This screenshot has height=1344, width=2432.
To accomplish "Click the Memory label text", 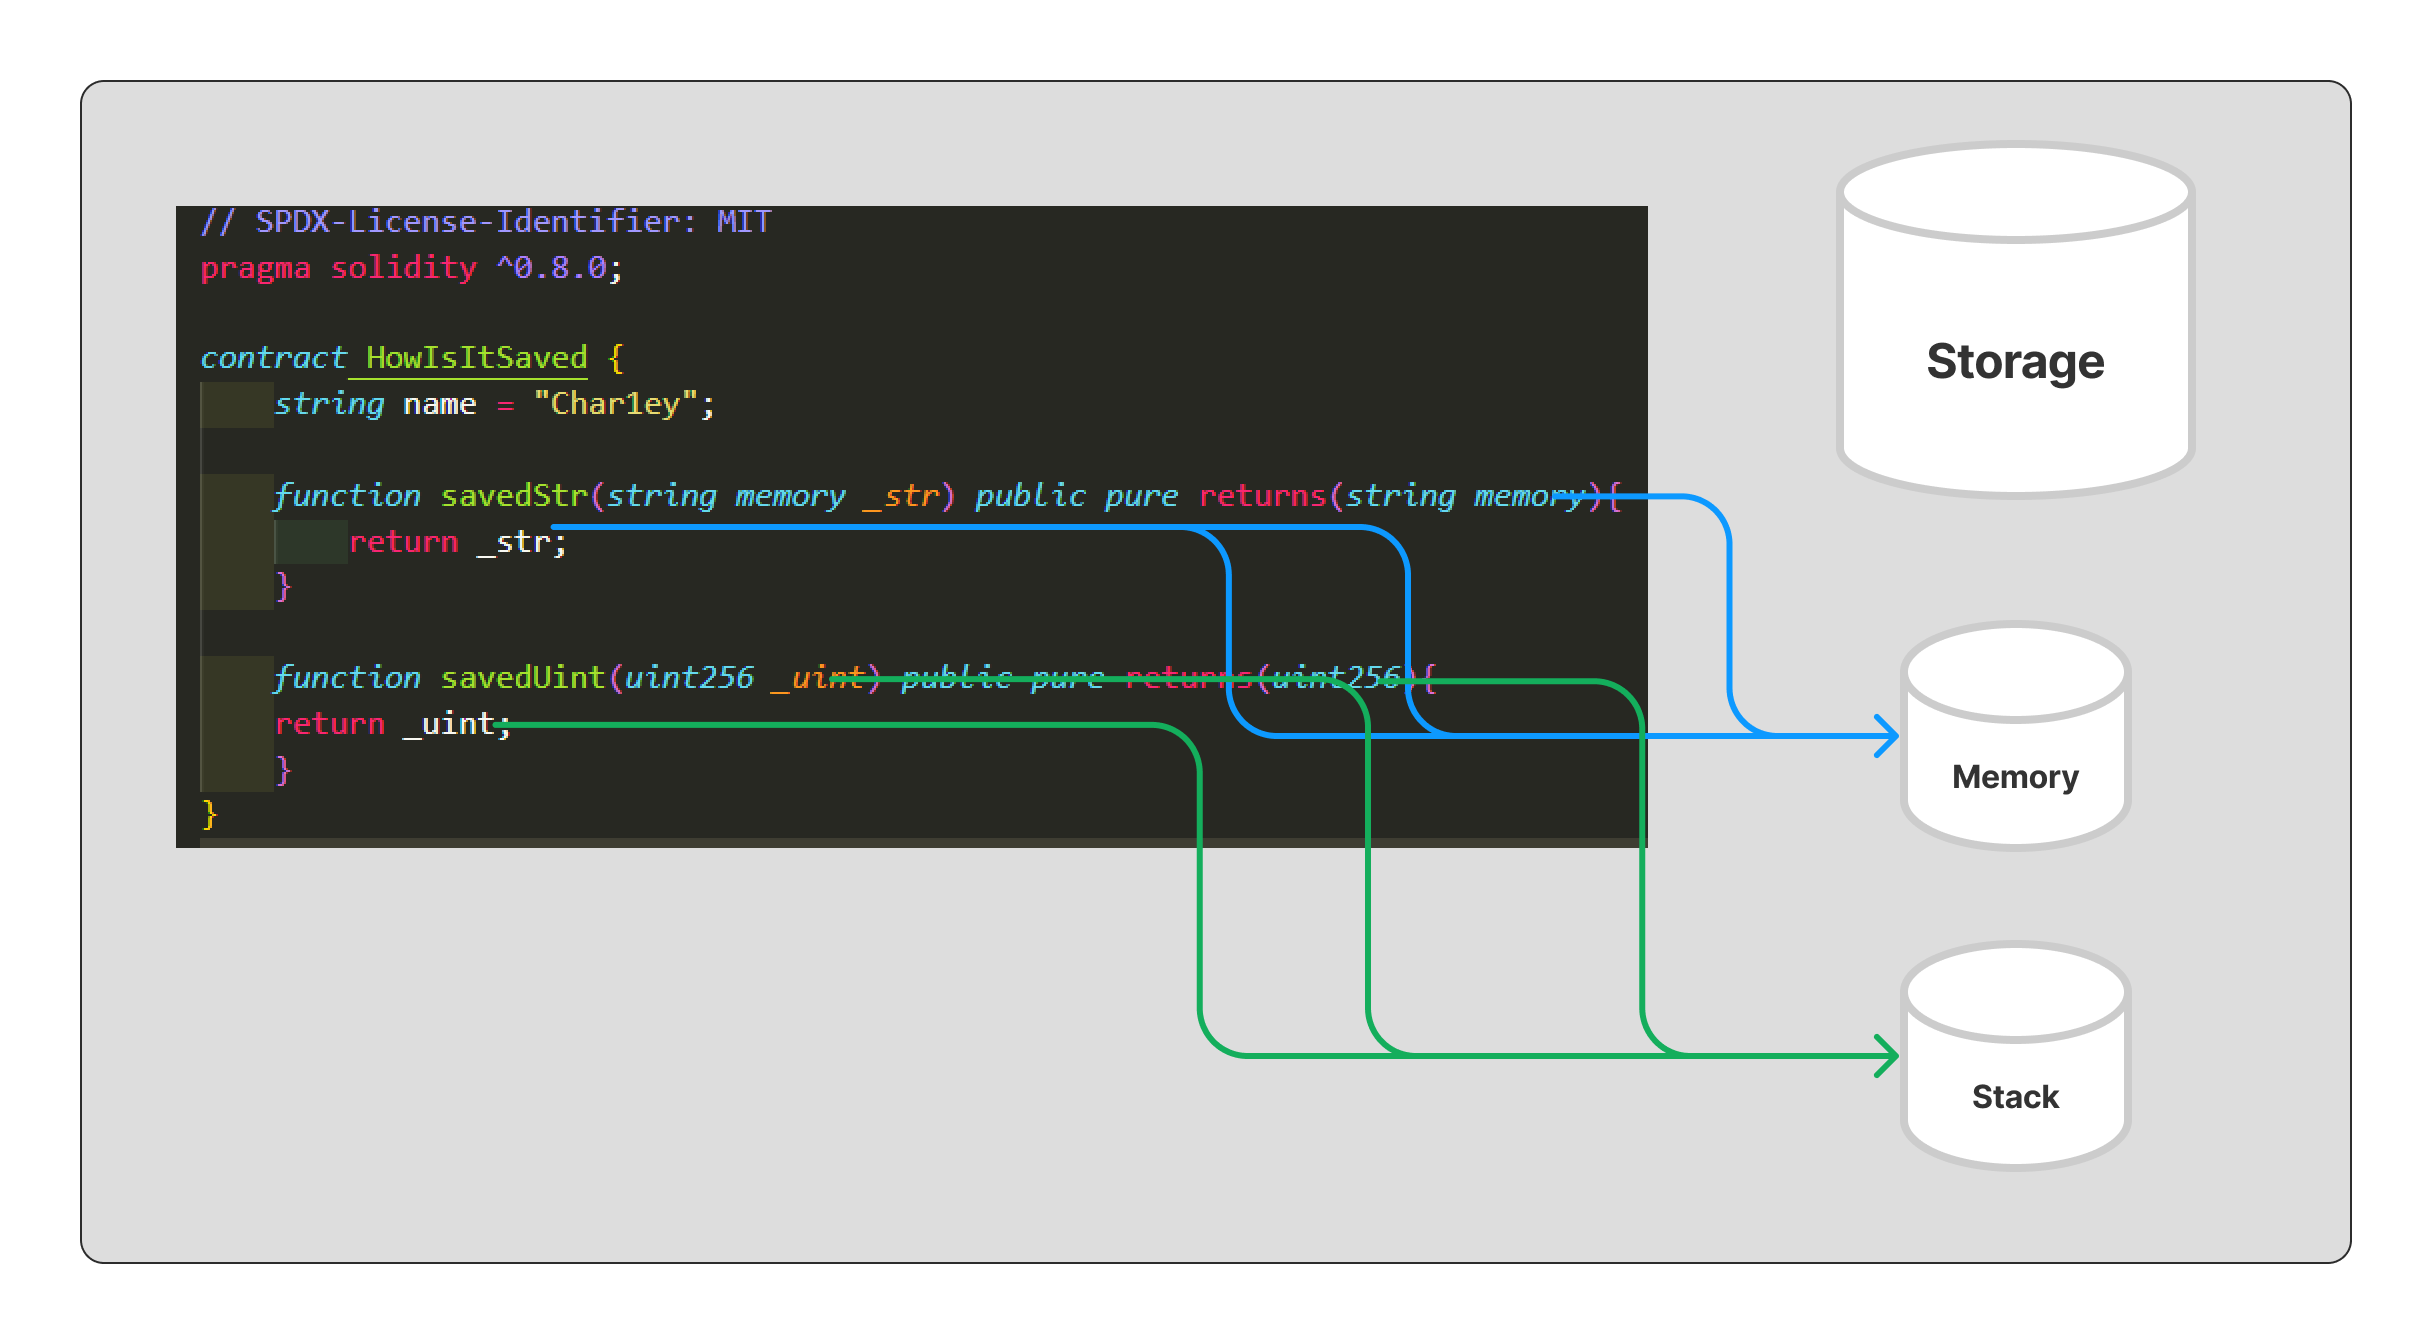I will click(2015, 777).
